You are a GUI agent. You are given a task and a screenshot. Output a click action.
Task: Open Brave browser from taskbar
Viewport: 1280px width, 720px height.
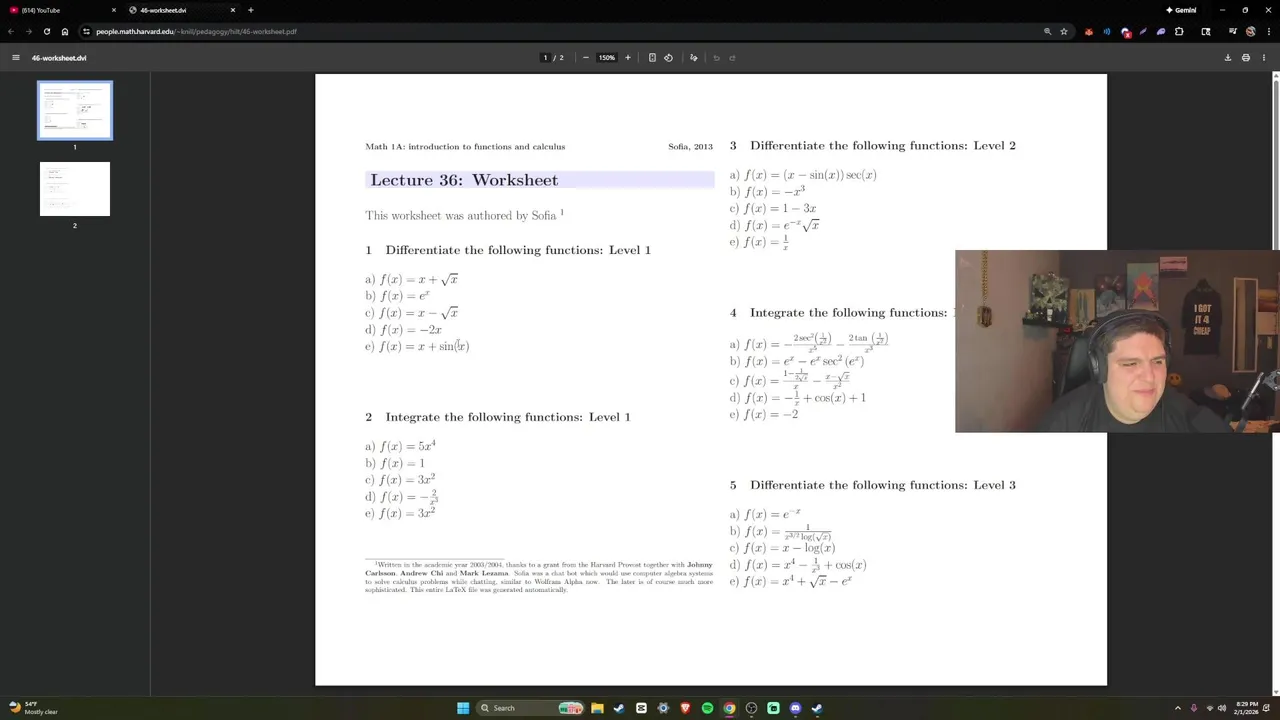(x=685, y=708)
